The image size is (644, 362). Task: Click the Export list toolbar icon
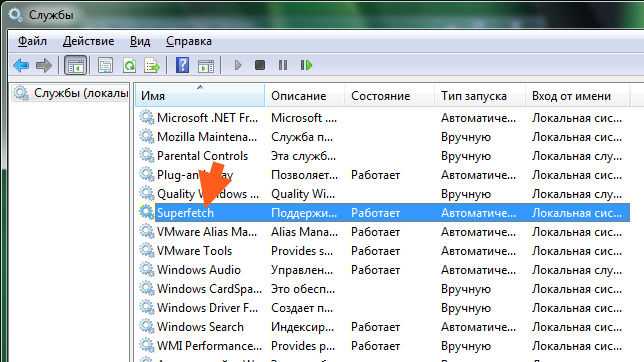152,65
